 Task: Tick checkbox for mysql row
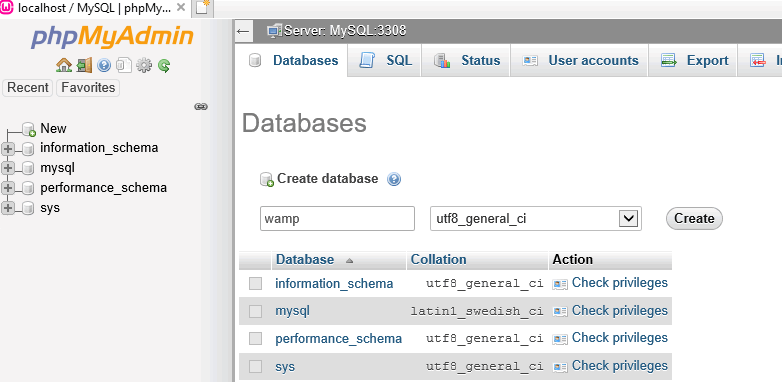tap(255, 312)
